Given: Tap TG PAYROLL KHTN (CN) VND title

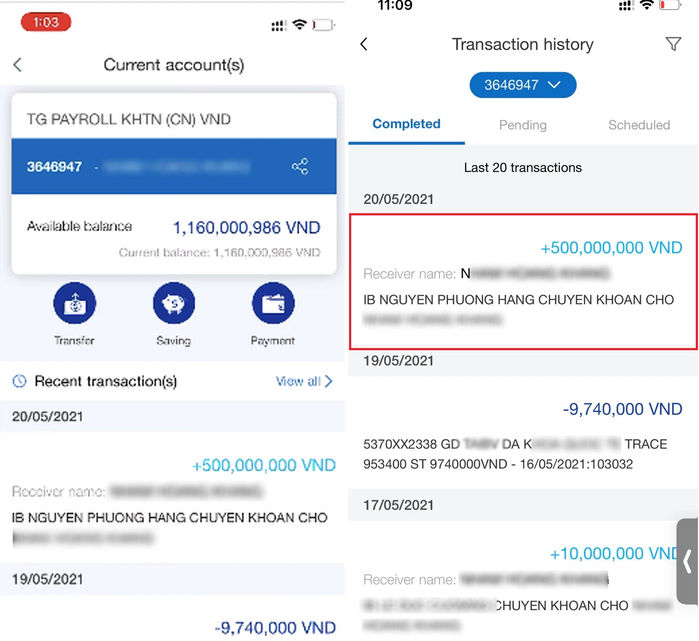Looking at the screenshot, I should [129, 119].
